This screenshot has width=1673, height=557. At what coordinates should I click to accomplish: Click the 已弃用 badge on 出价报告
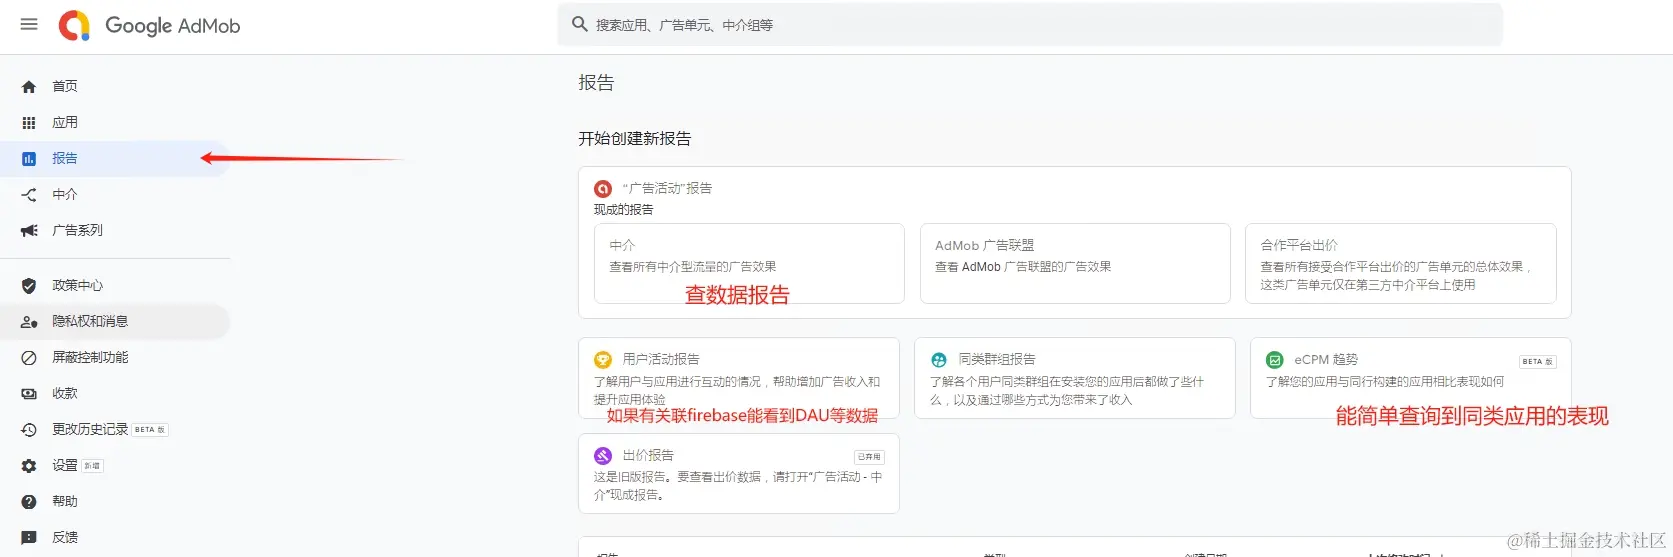point(869,457)
